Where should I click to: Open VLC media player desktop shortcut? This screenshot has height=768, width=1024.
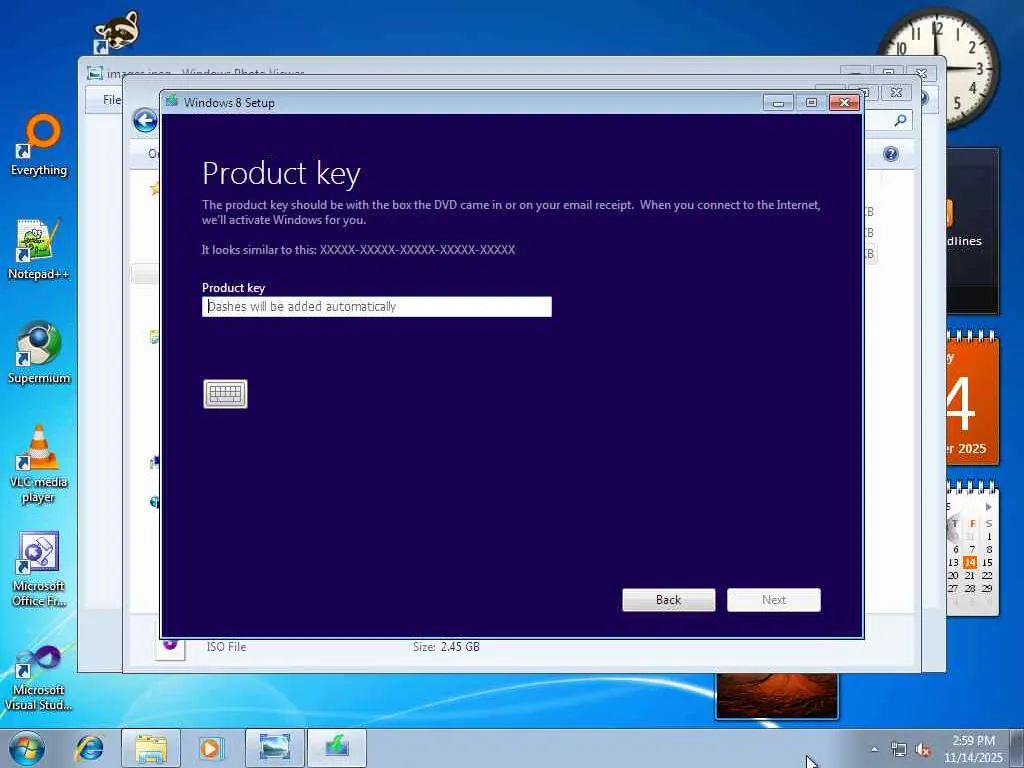click(39, 464)
